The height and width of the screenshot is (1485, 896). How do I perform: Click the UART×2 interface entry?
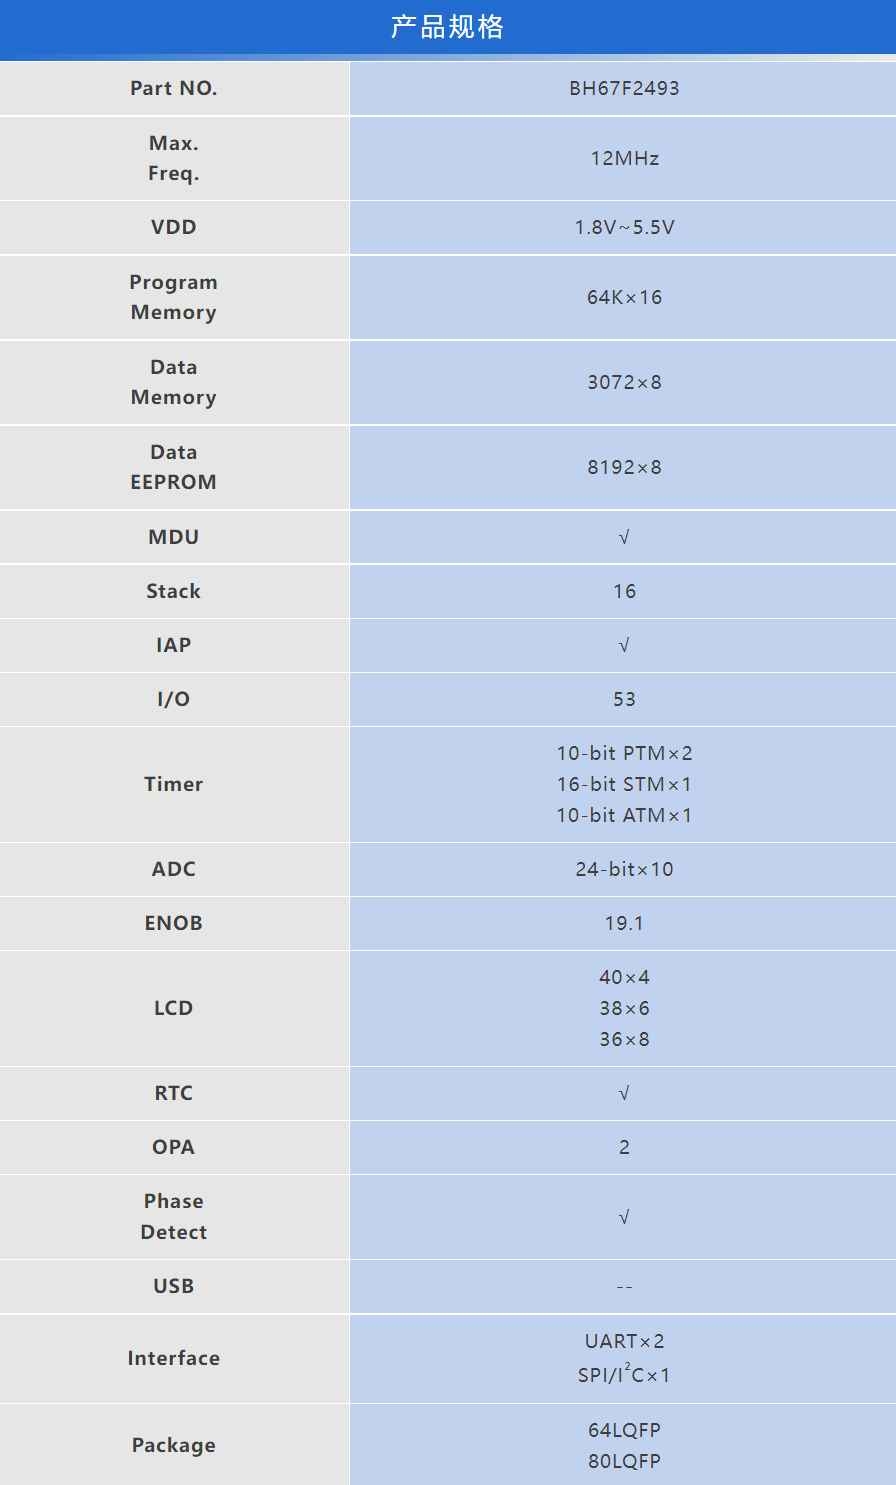[624, 1341]
